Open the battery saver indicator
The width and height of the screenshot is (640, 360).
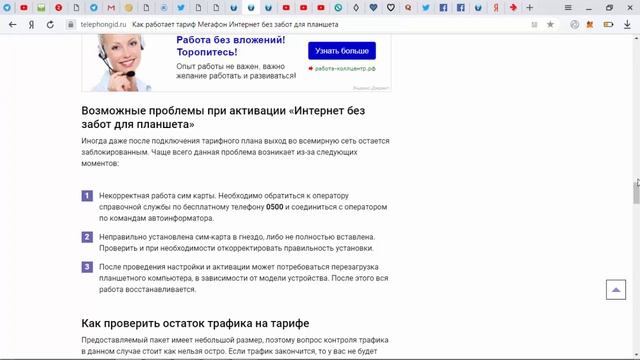tap(608, 24)
